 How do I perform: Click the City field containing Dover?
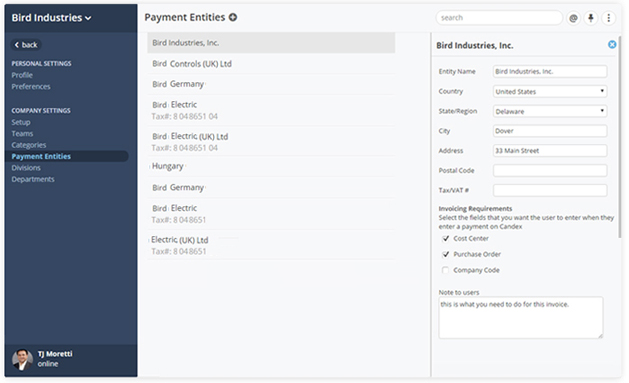click(x=550, y=131)
